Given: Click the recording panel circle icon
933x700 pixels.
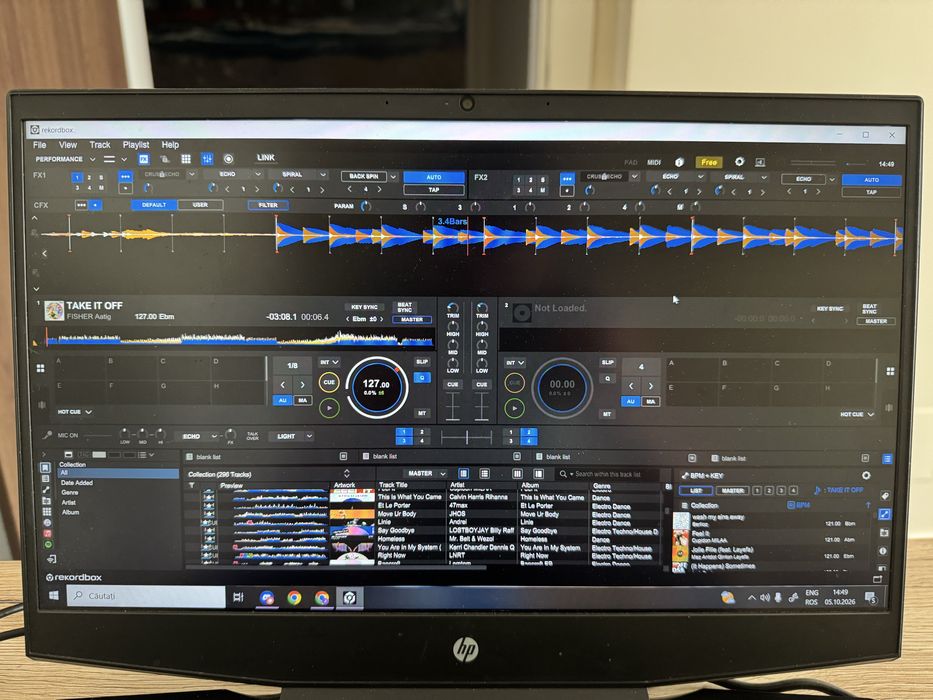Looking at the screenshot, I should click(x=228, y=159).
